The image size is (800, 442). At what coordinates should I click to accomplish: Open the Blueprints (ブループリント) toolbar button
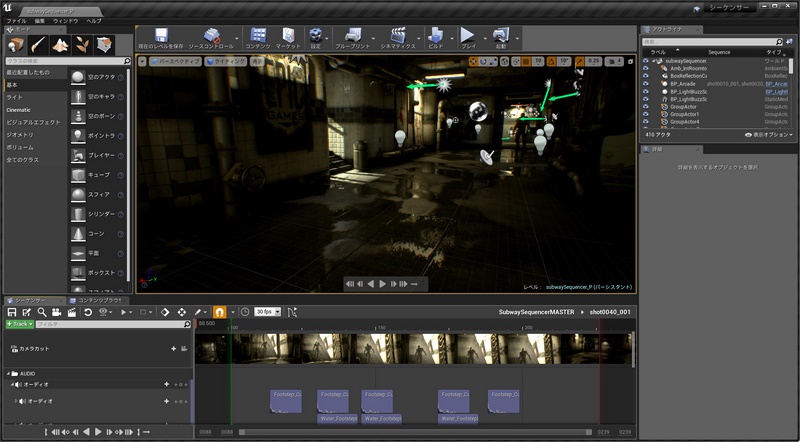353,38
